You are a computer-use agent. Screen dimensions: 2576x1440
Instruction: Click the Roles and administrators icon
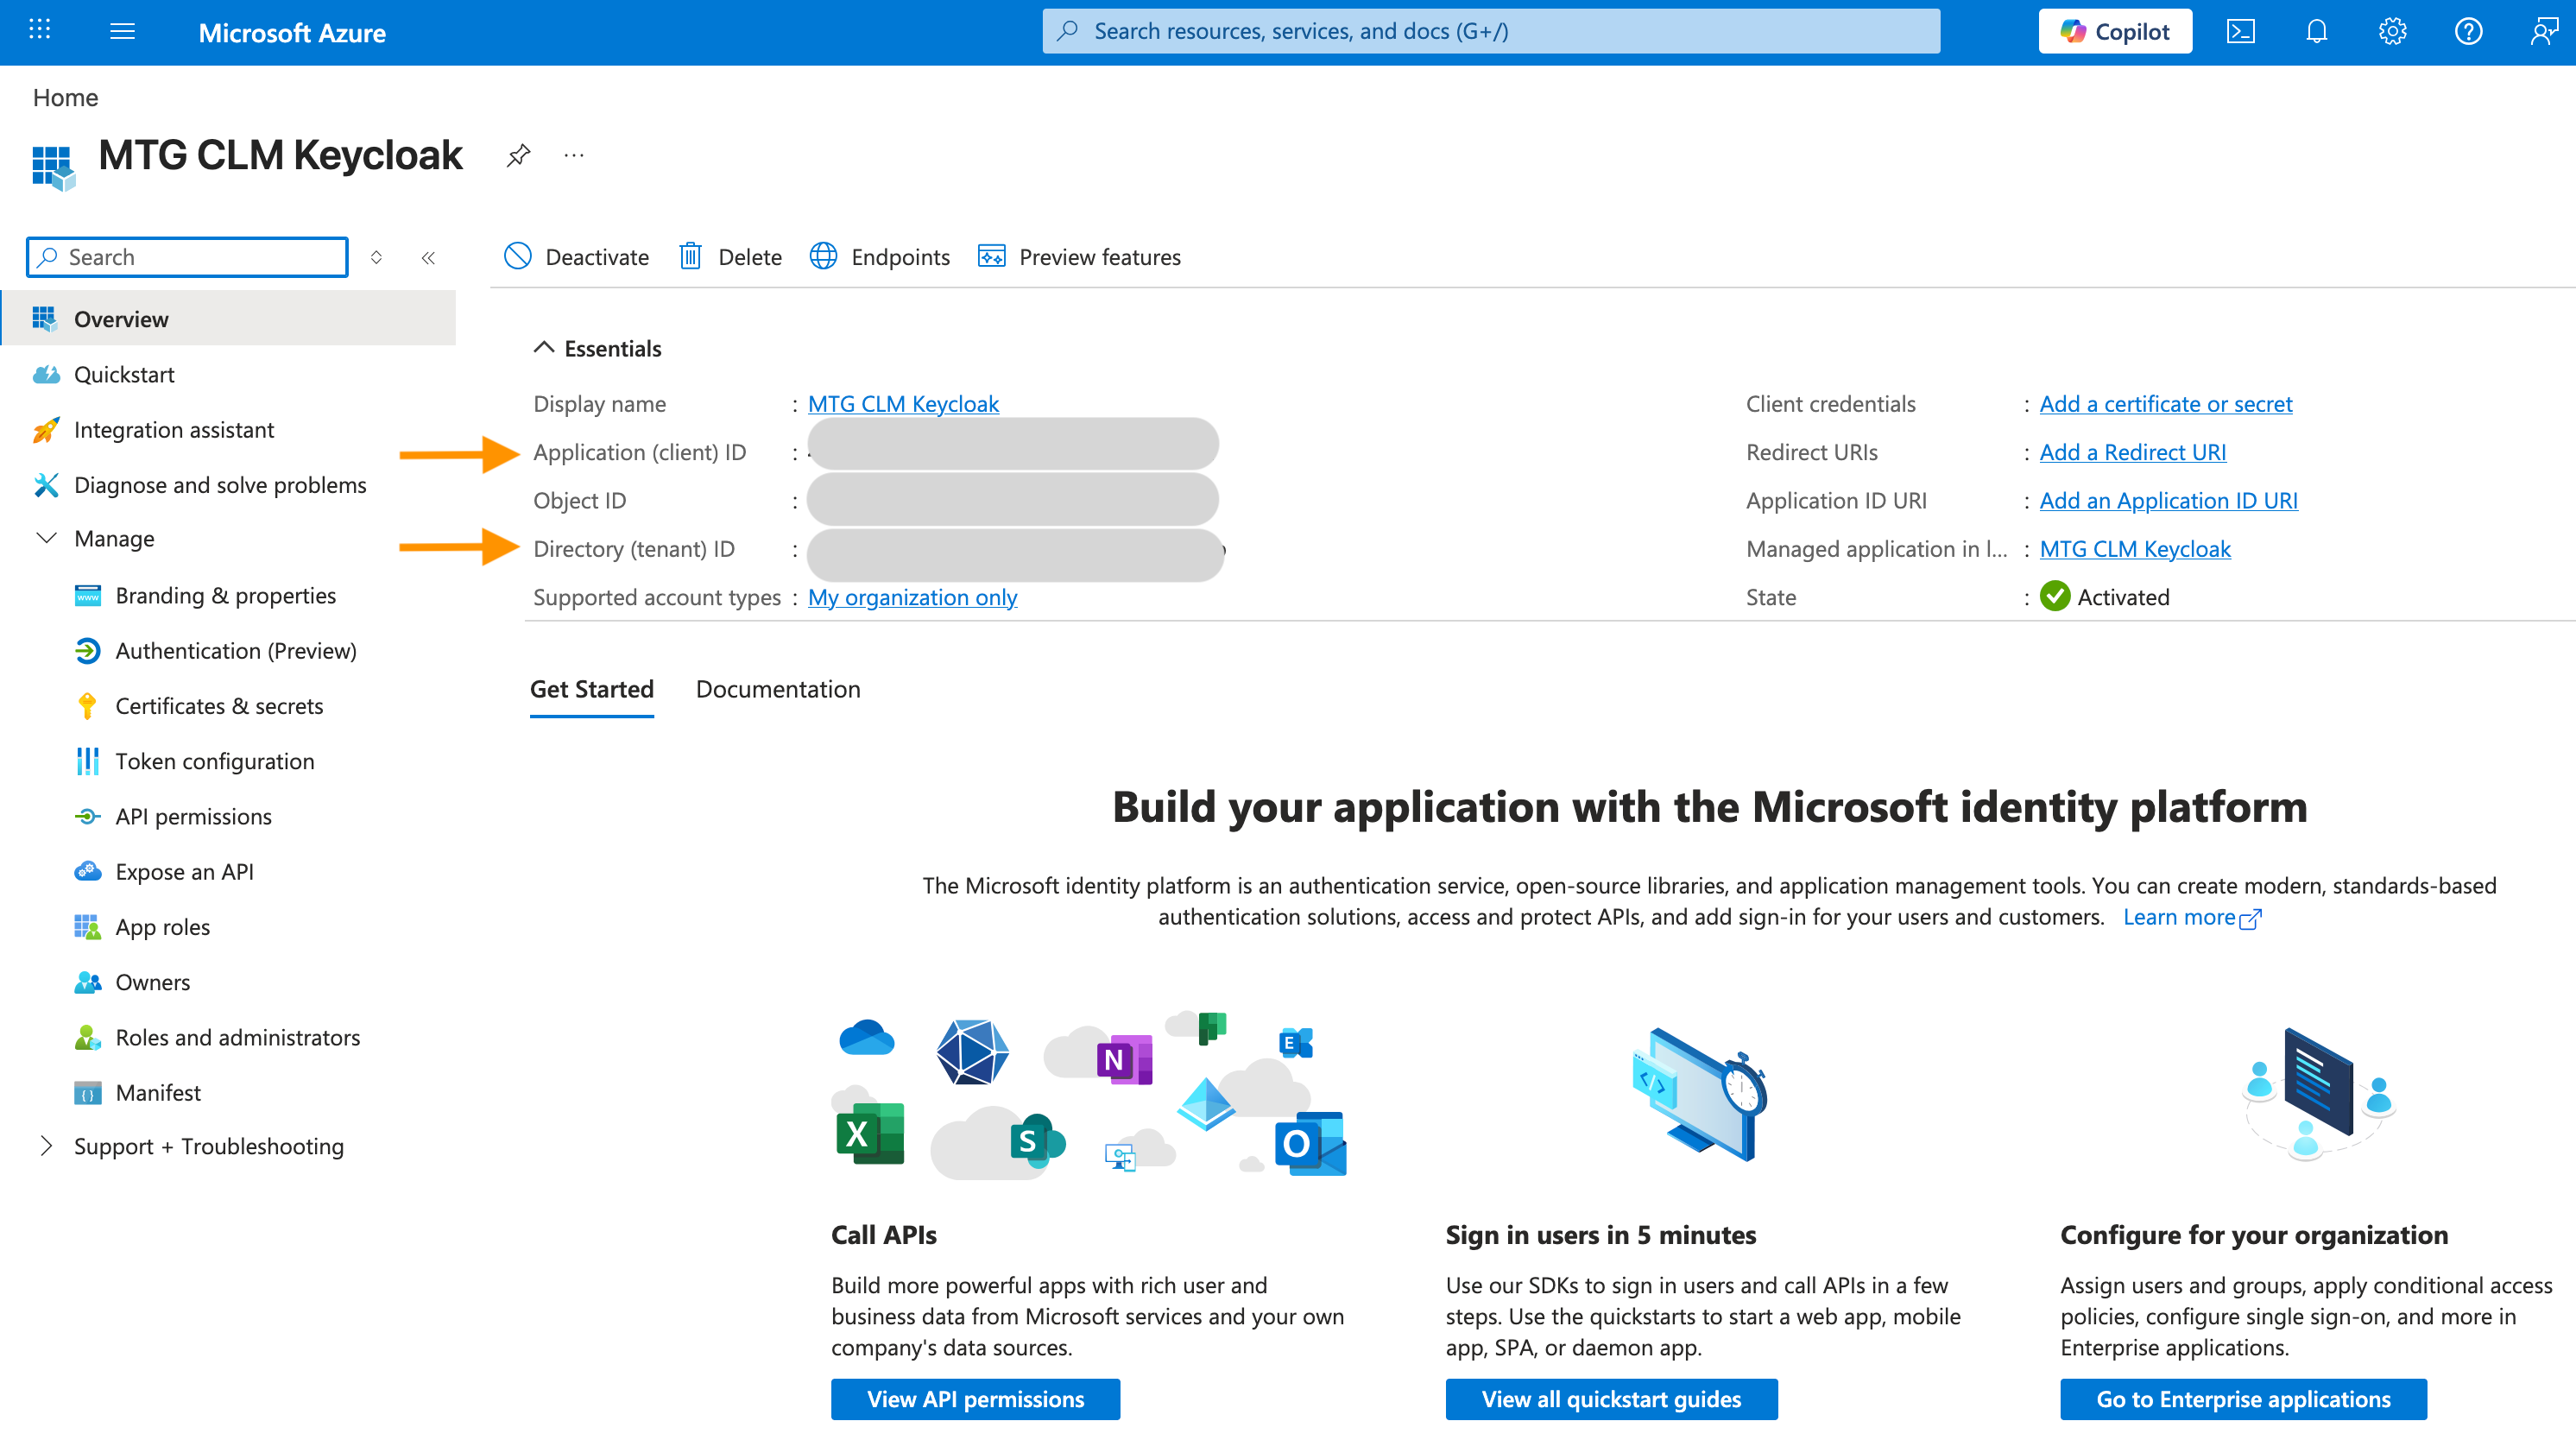[88, 1038]
